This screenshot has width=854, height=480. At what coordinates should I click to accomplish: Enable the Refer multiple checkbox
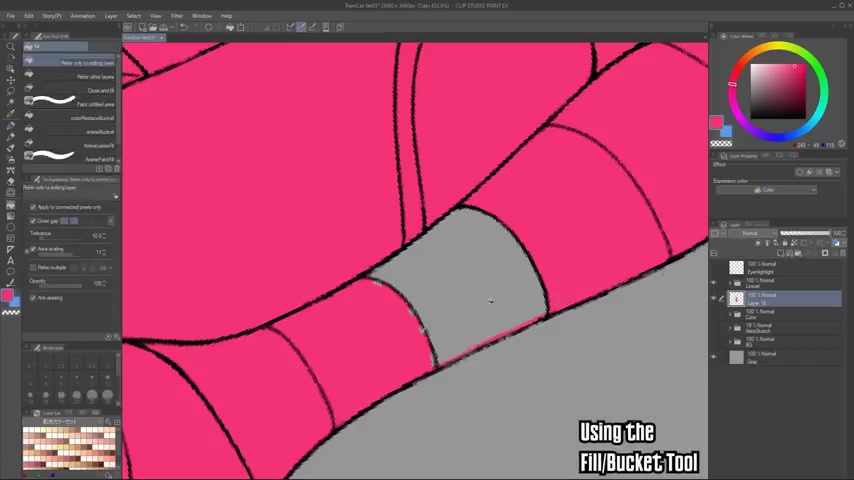click(x=33, y=268)
